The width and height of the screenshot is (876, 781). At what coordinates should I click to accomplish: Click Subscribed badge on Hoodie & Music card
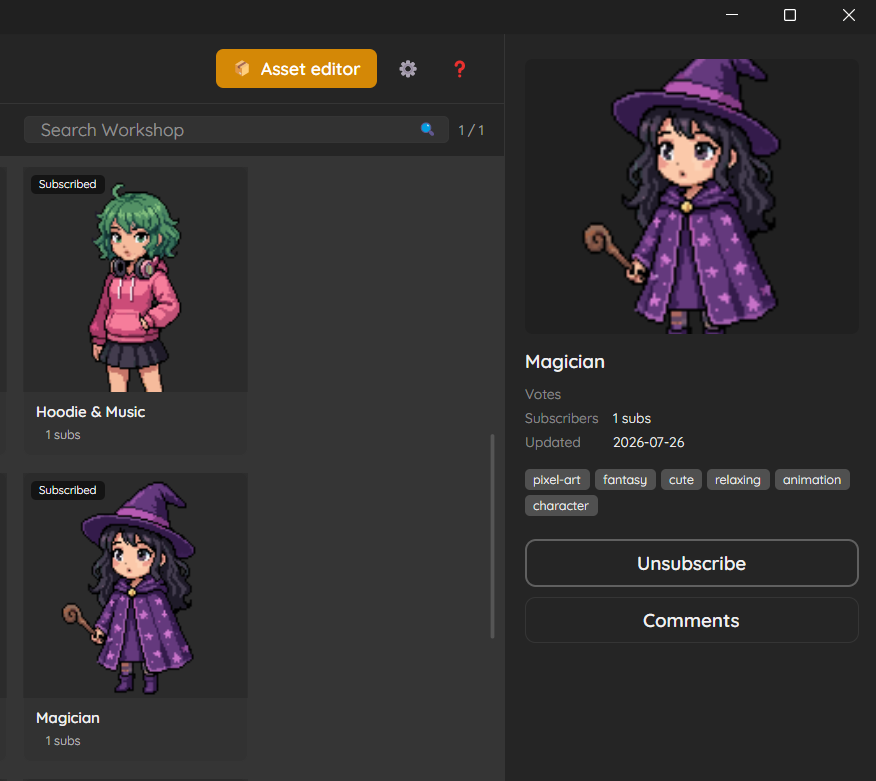(68, 184)
